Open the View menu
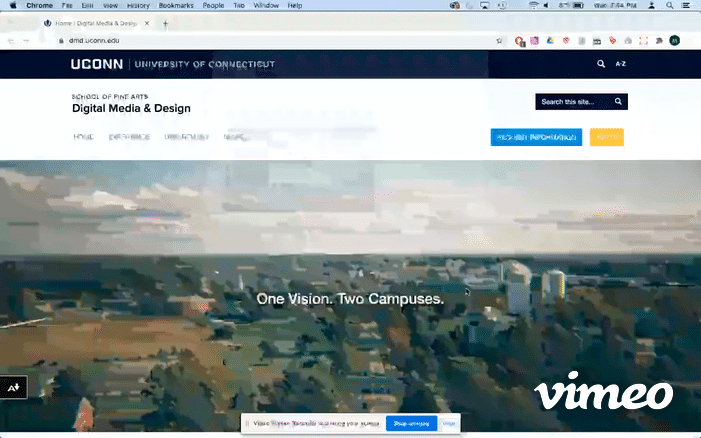 tap(110, 5)
